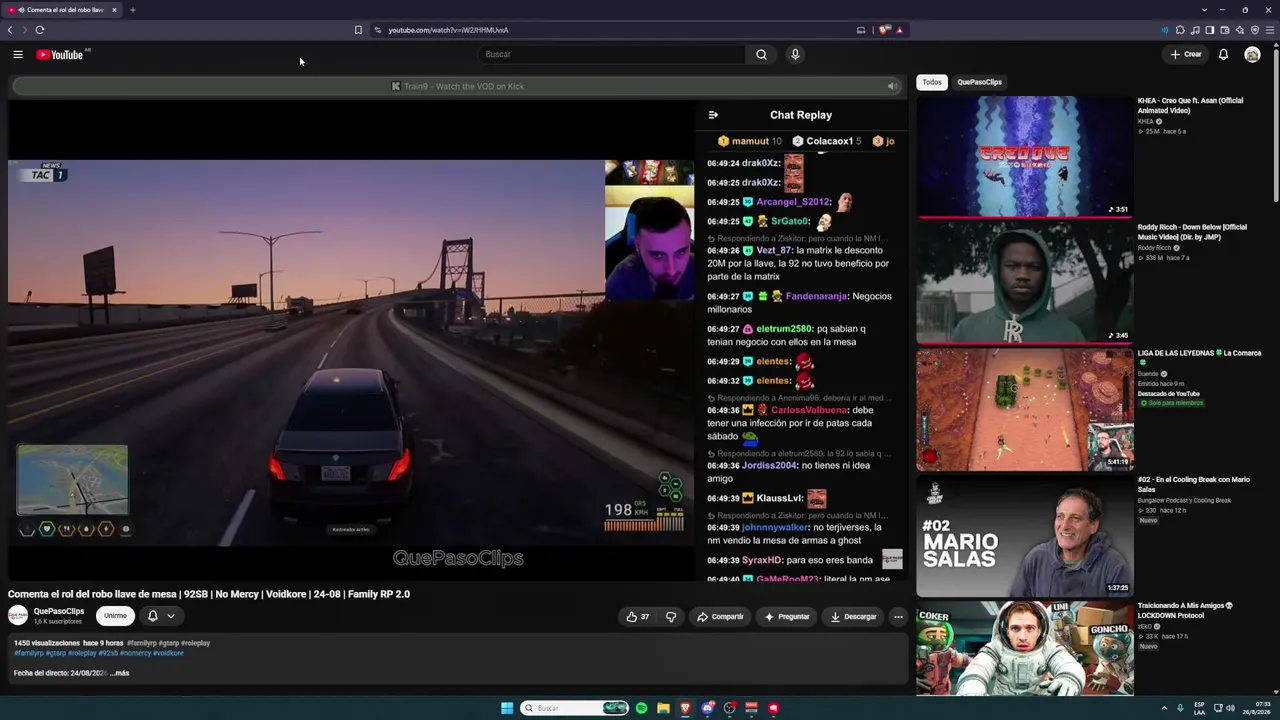The width and height of the screenshot is (1280, 720).
Task: Open the browser main menu icon
Action: coord(1270,30)
